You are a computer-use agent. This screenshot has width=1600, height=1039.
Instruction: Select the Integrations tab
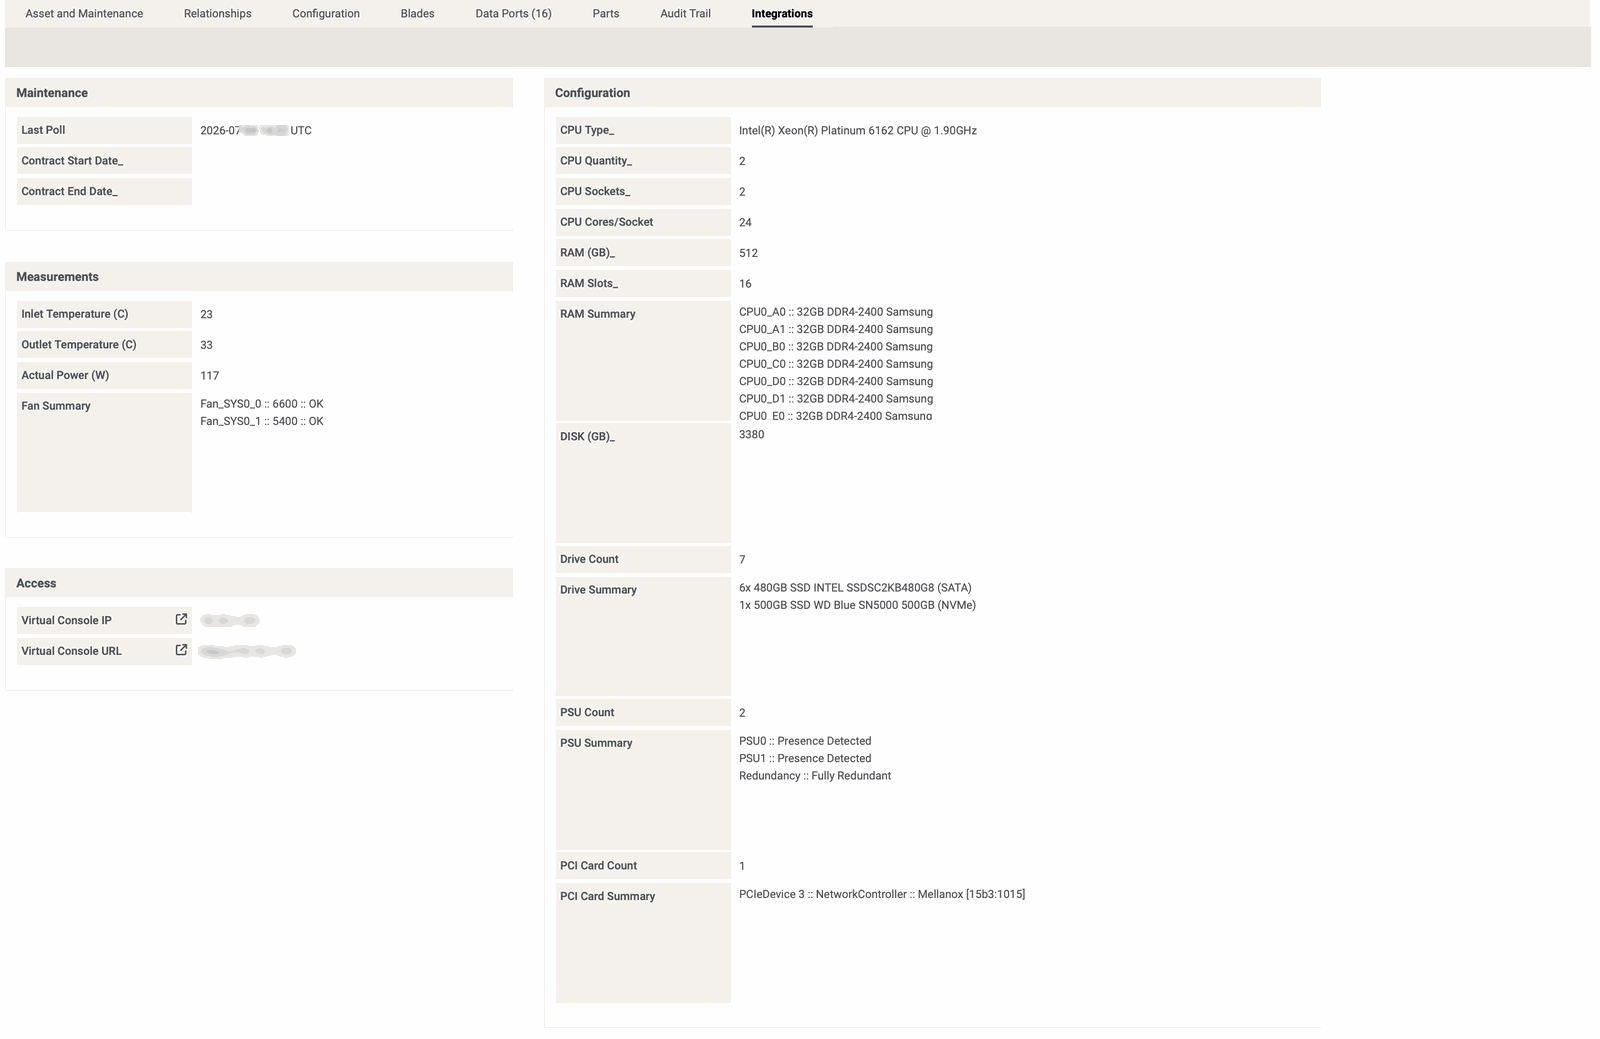(x=782, y=14)
